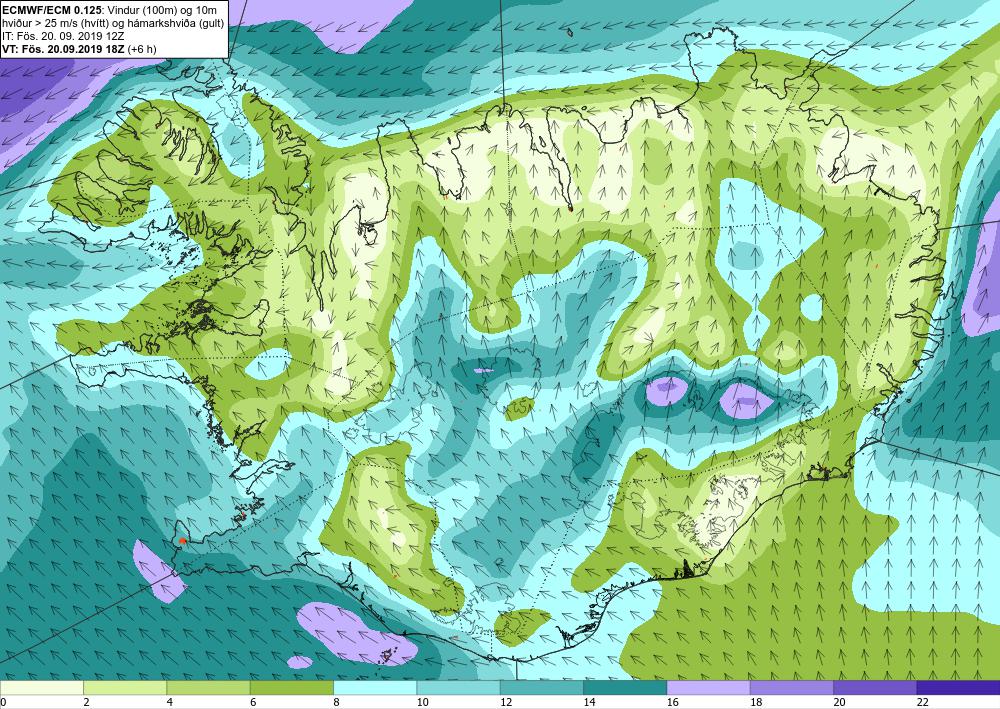Image resolution: width=1000 pixels, height=709 pixels.
Task: Click the teal 12–14 legend swatch
Action: 541,687
